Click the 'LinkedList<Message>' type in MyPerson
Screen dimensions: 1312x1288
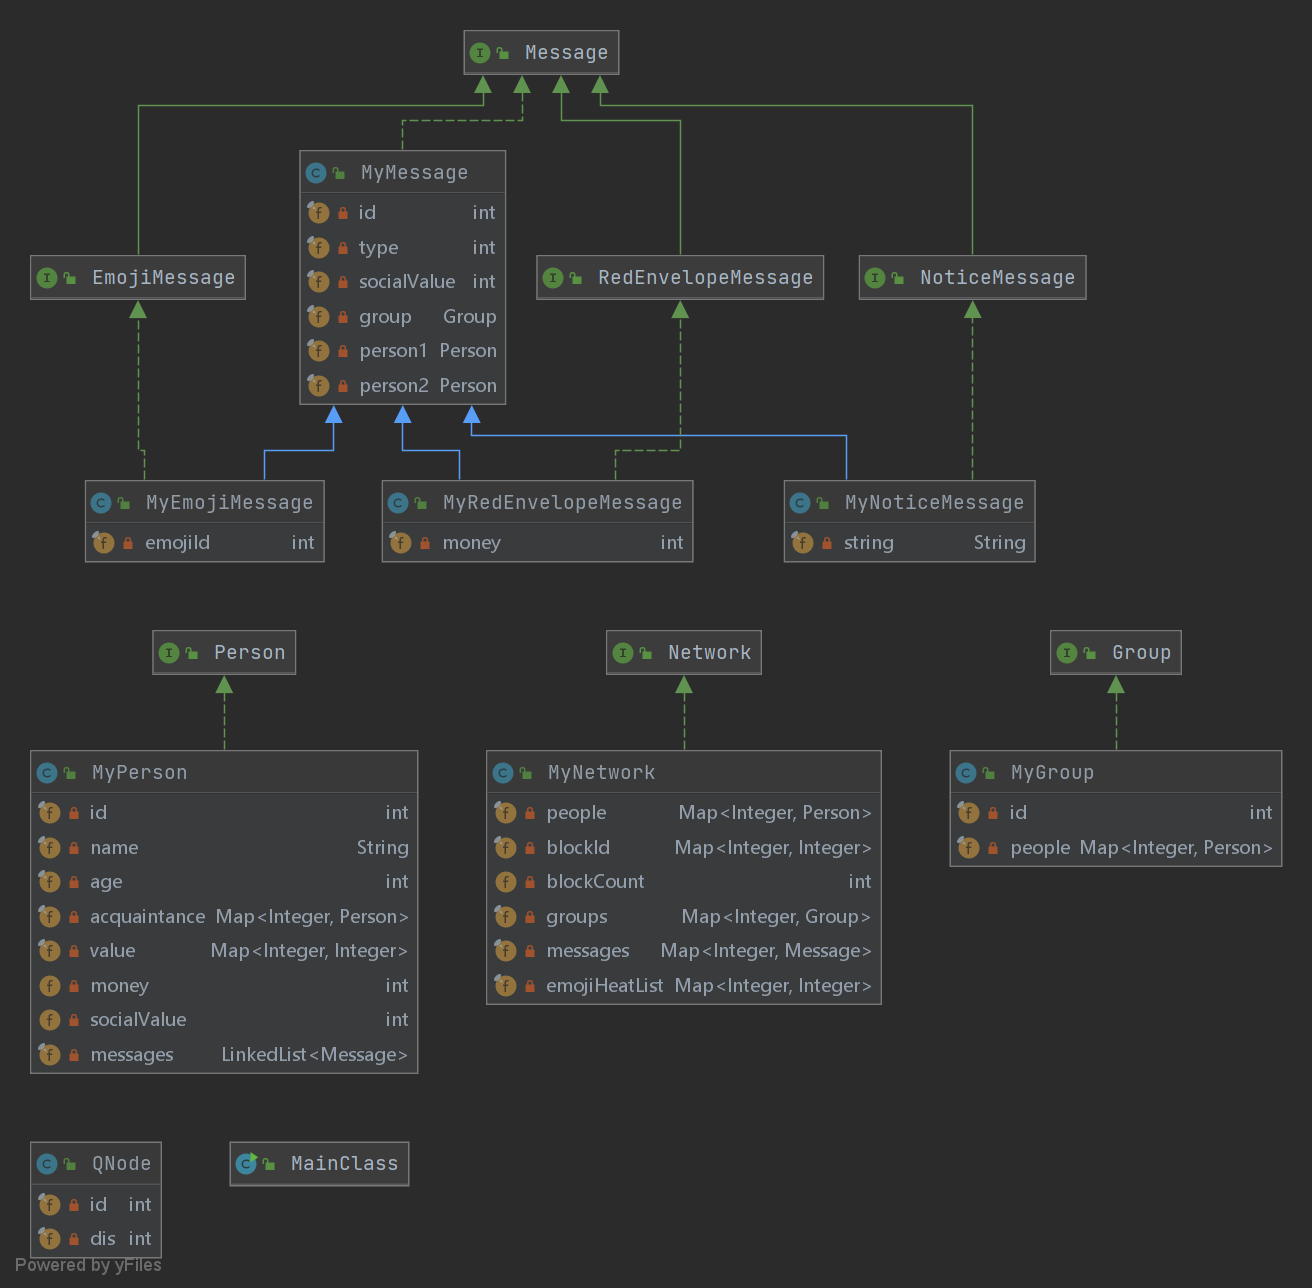[x=315, y=1055]
